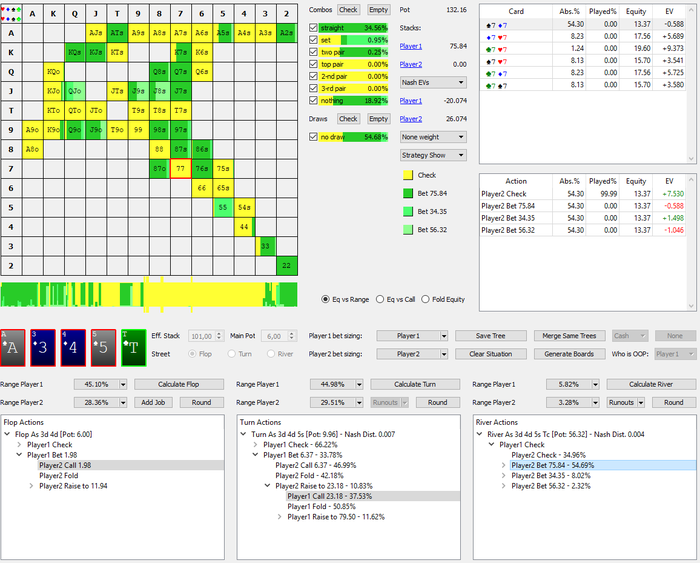Click the yellow Check legend swatch
The height and width of the screenshot is (563, 700).
408,175
